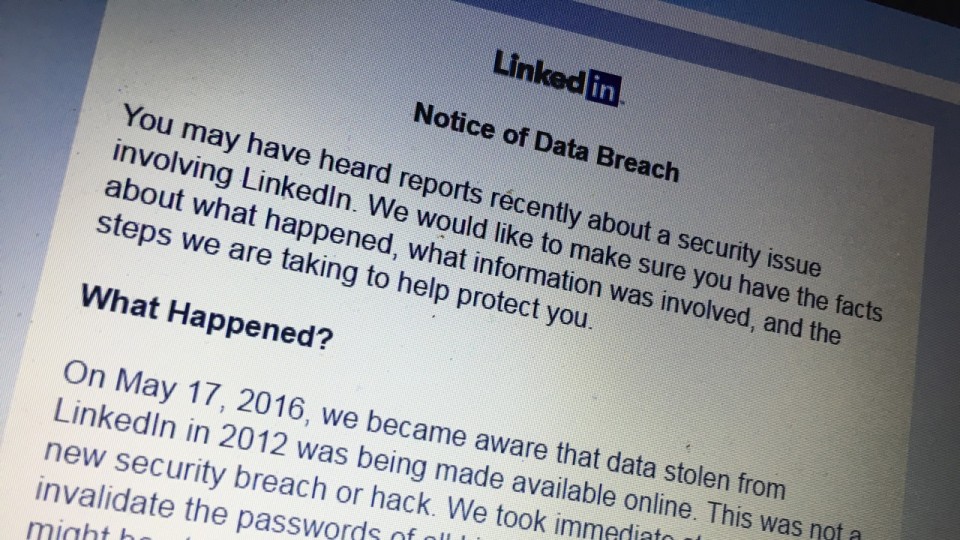Click the blue "in" square of the logo
The height and width of the screenshot is (540, 960).
602,87
